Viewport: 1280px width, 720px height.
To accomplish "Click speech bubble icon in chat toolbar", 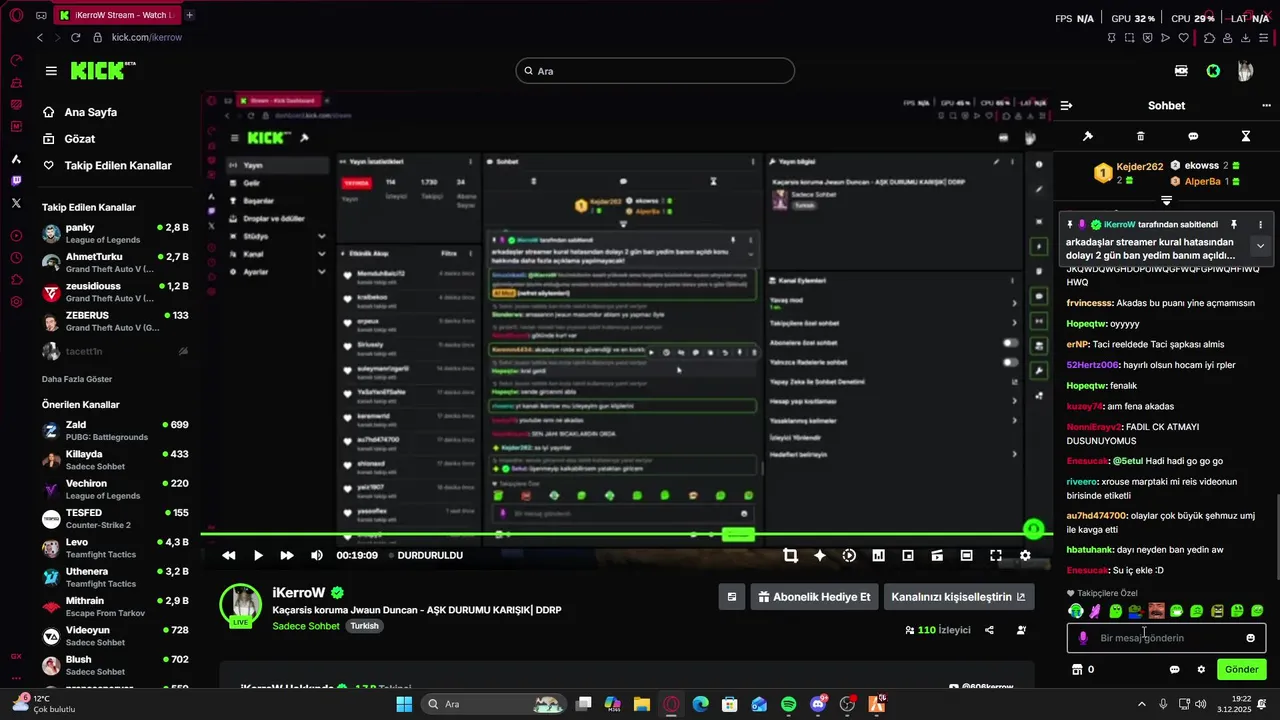I will (1193, 136).
